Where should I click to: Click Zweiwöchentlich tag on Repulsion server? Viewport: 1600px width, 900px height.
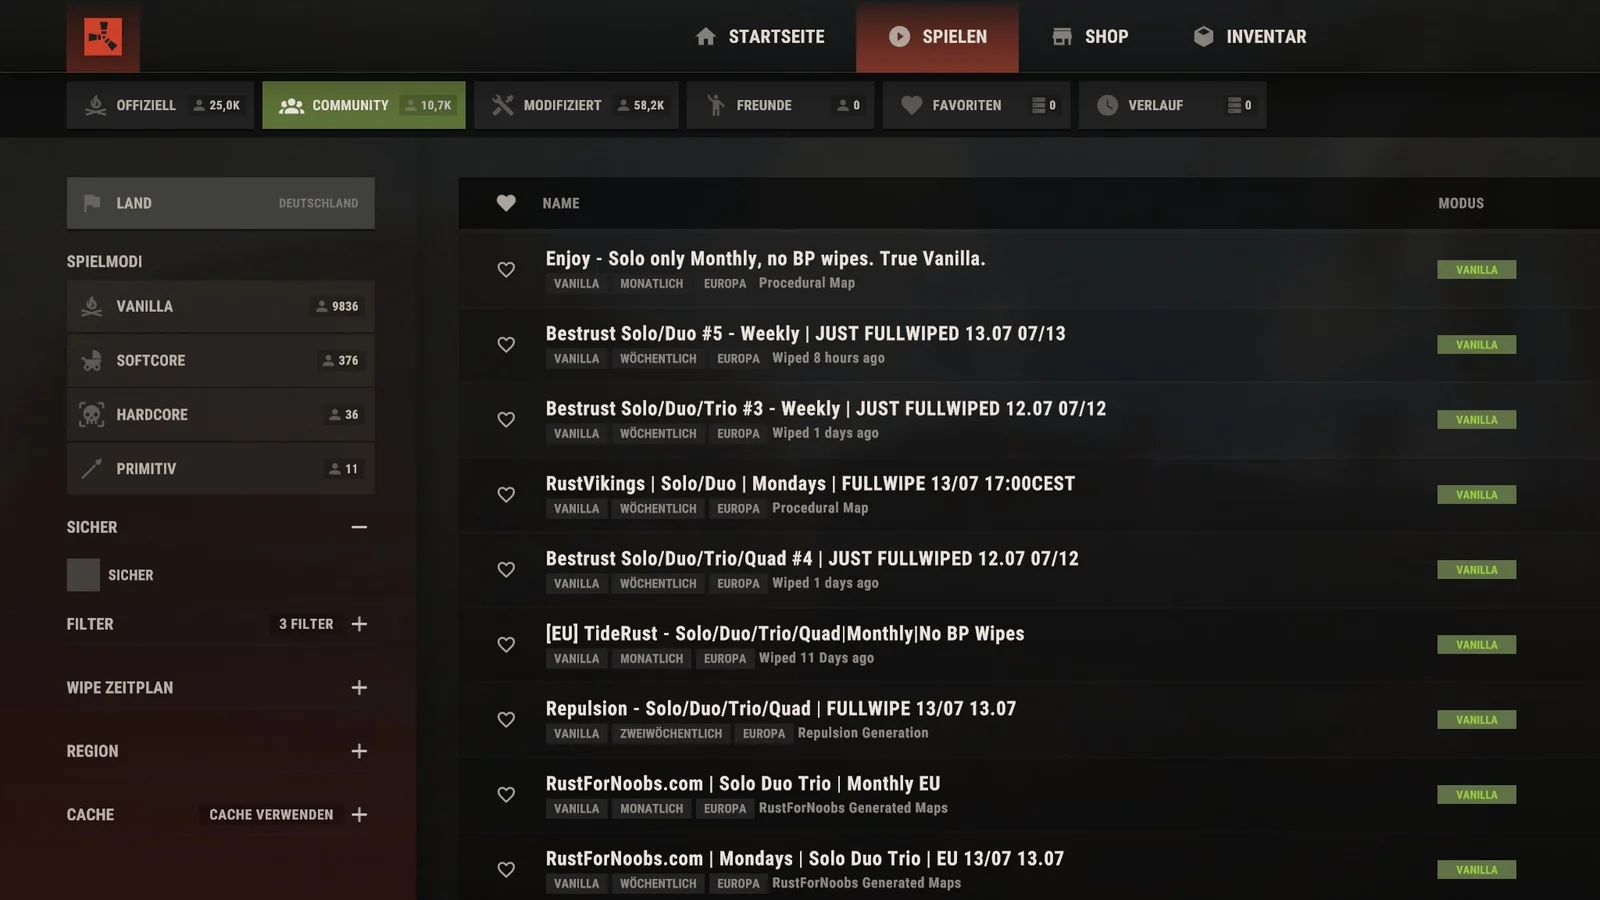(x=670, y=734)
